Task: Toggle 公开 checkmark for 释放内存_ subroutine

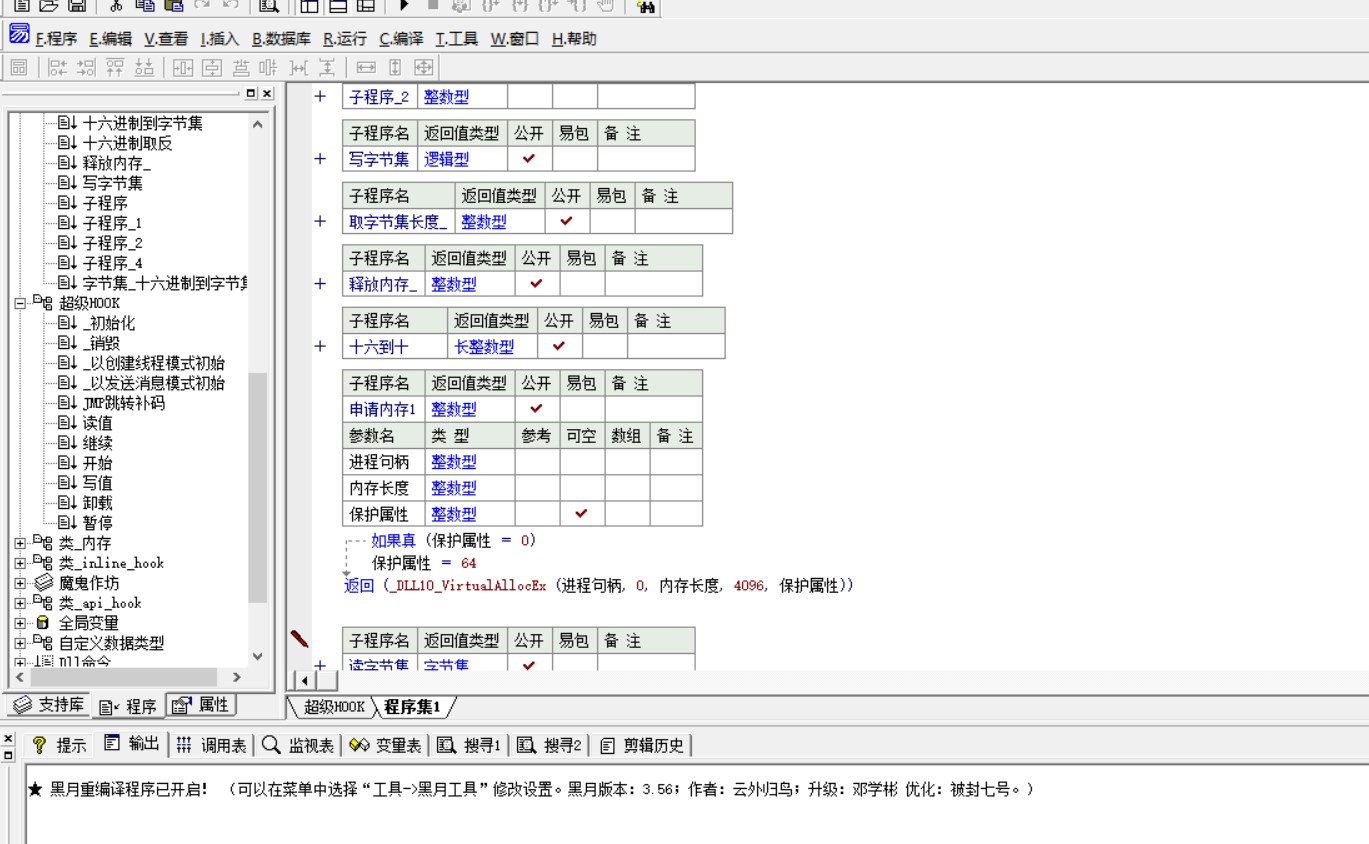Action: coord(536,284)
